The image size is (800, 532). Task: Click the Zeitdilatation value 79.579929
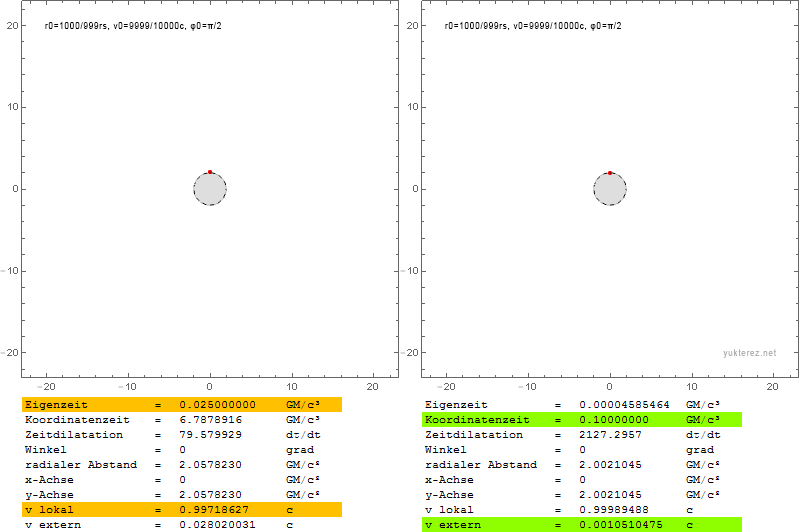(x=210, y=435)
